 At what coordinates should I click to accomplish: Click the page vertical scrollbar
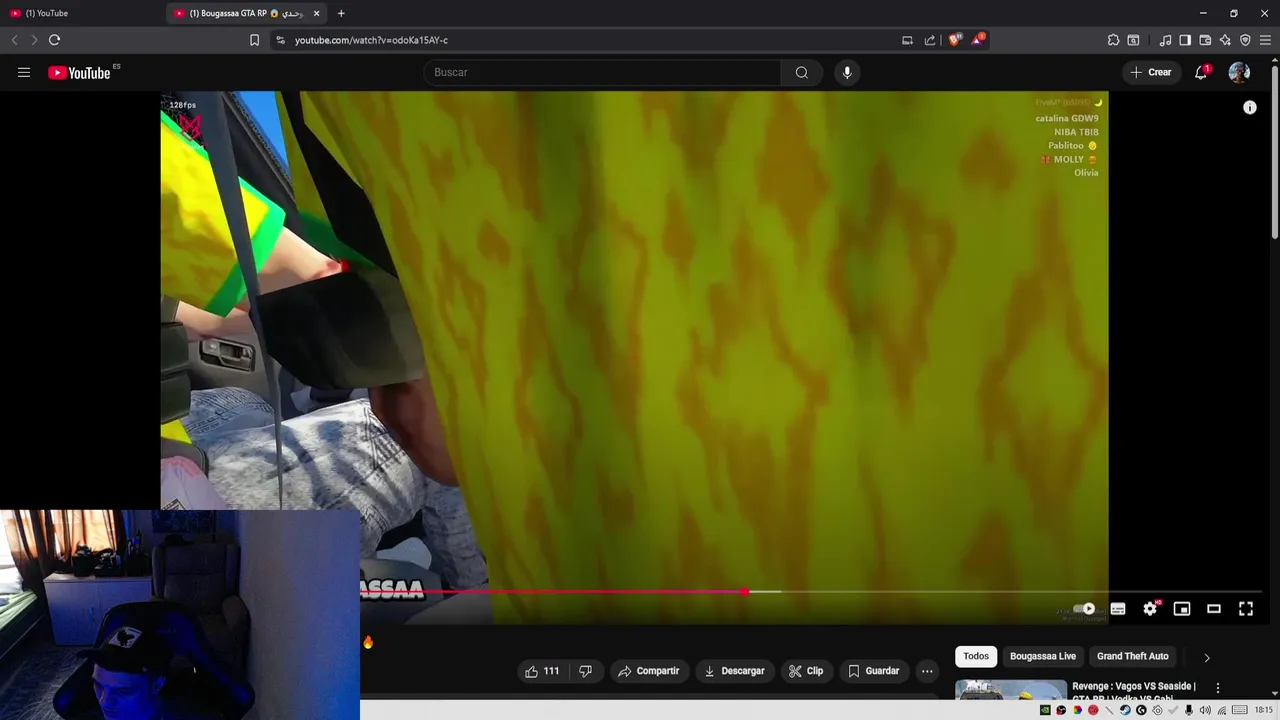pos(1274,150)
